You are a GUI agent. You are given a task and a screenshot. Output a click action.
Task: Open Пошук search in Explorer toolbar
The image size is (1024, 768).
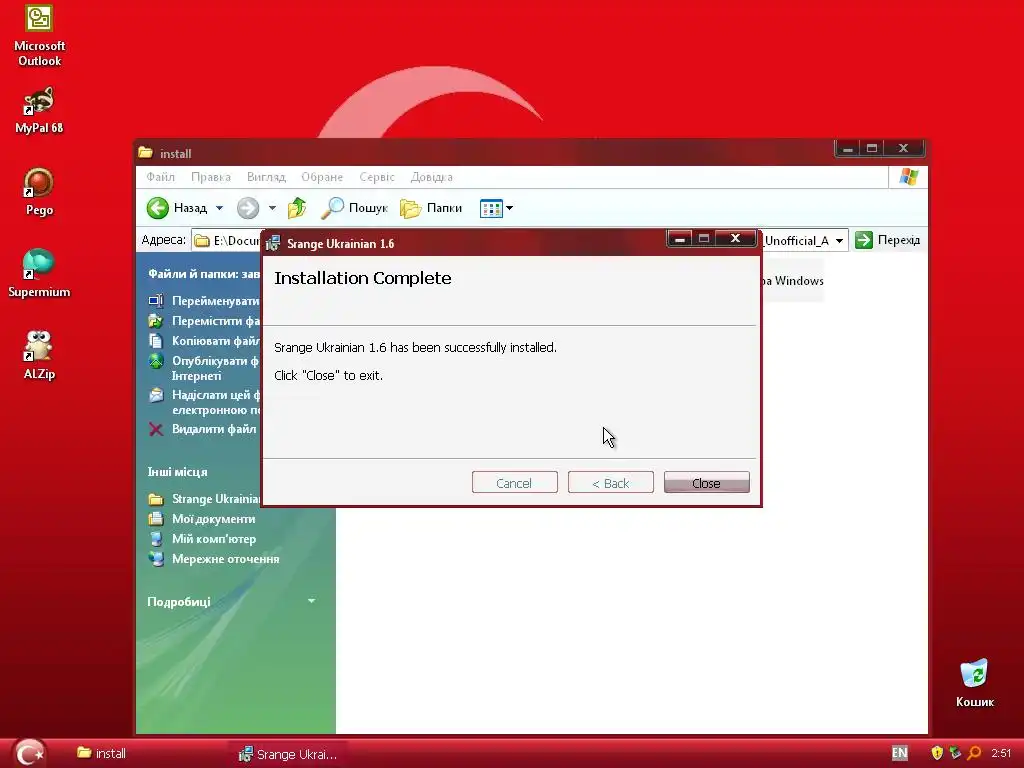click(x=355, y=208)
